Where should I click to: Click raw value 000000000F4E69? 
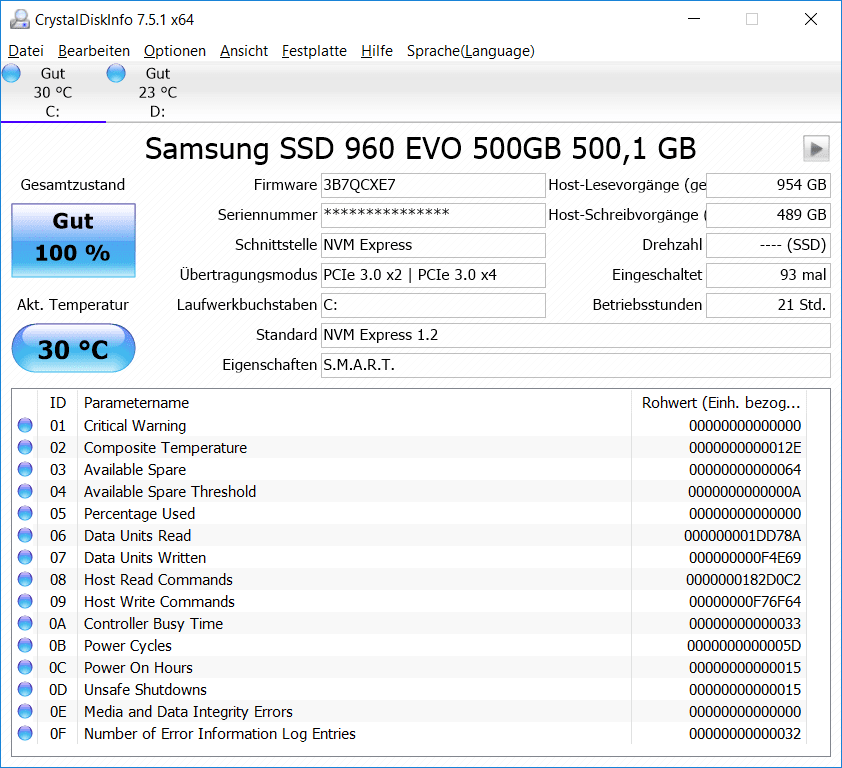pyautogui.click(x=745, y=558)
